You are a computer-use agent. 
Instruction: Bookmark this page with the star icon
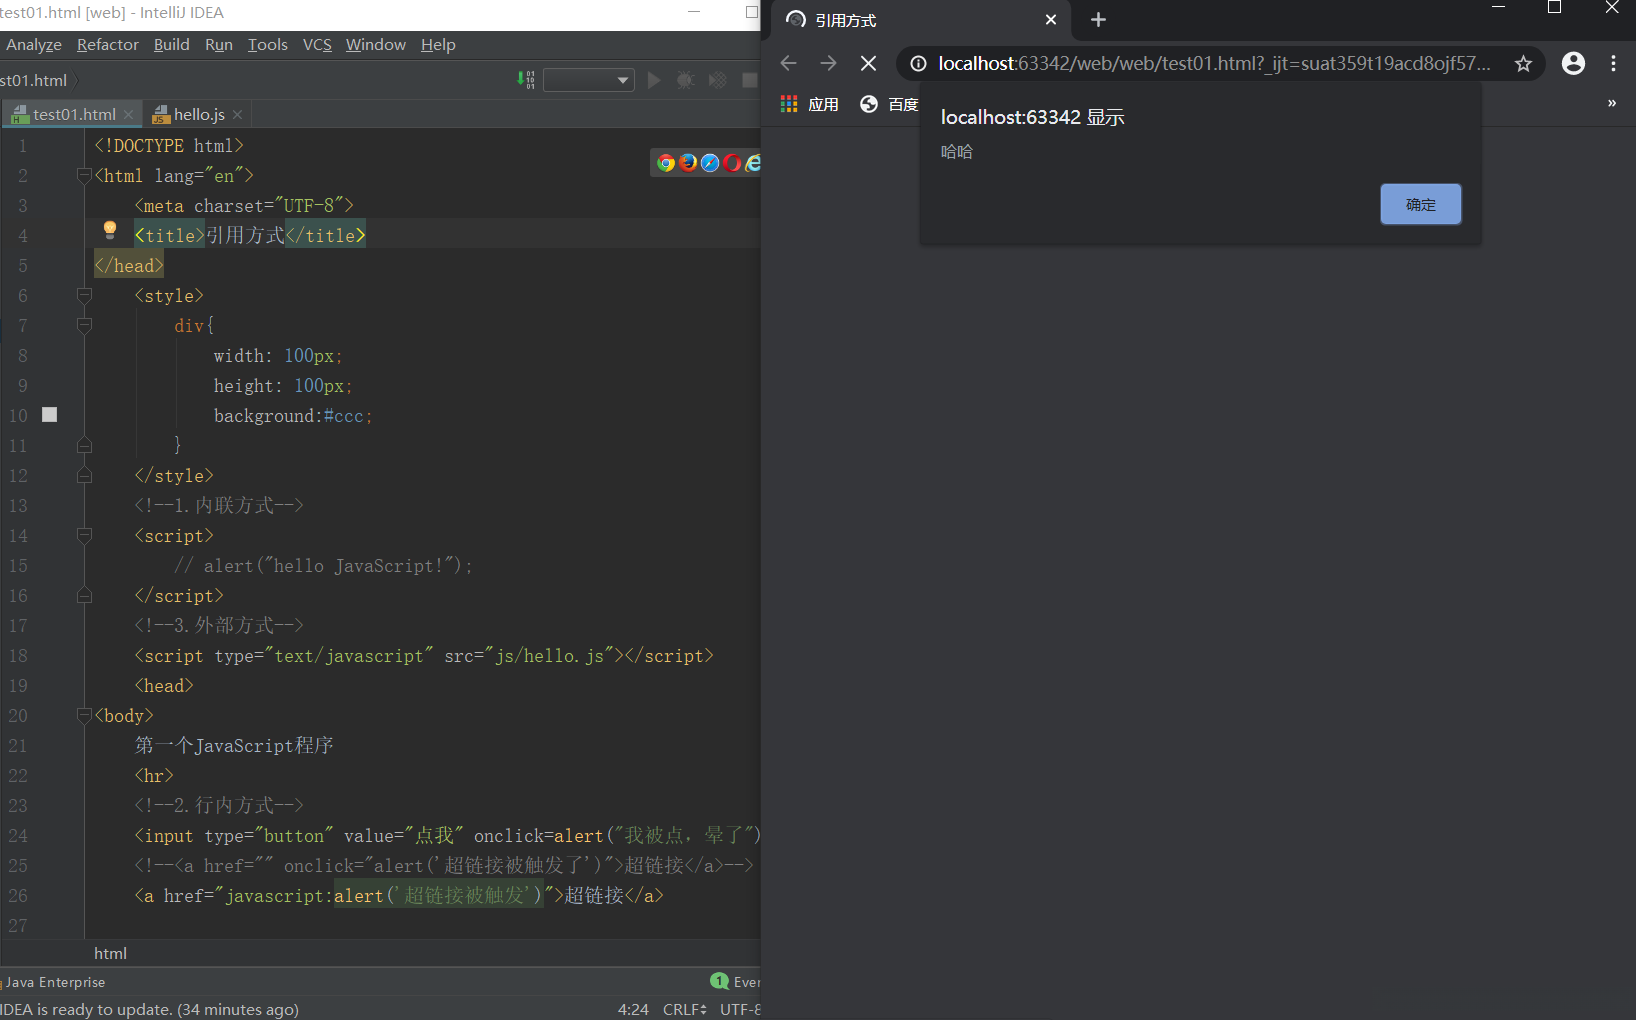coord(1523,64)
